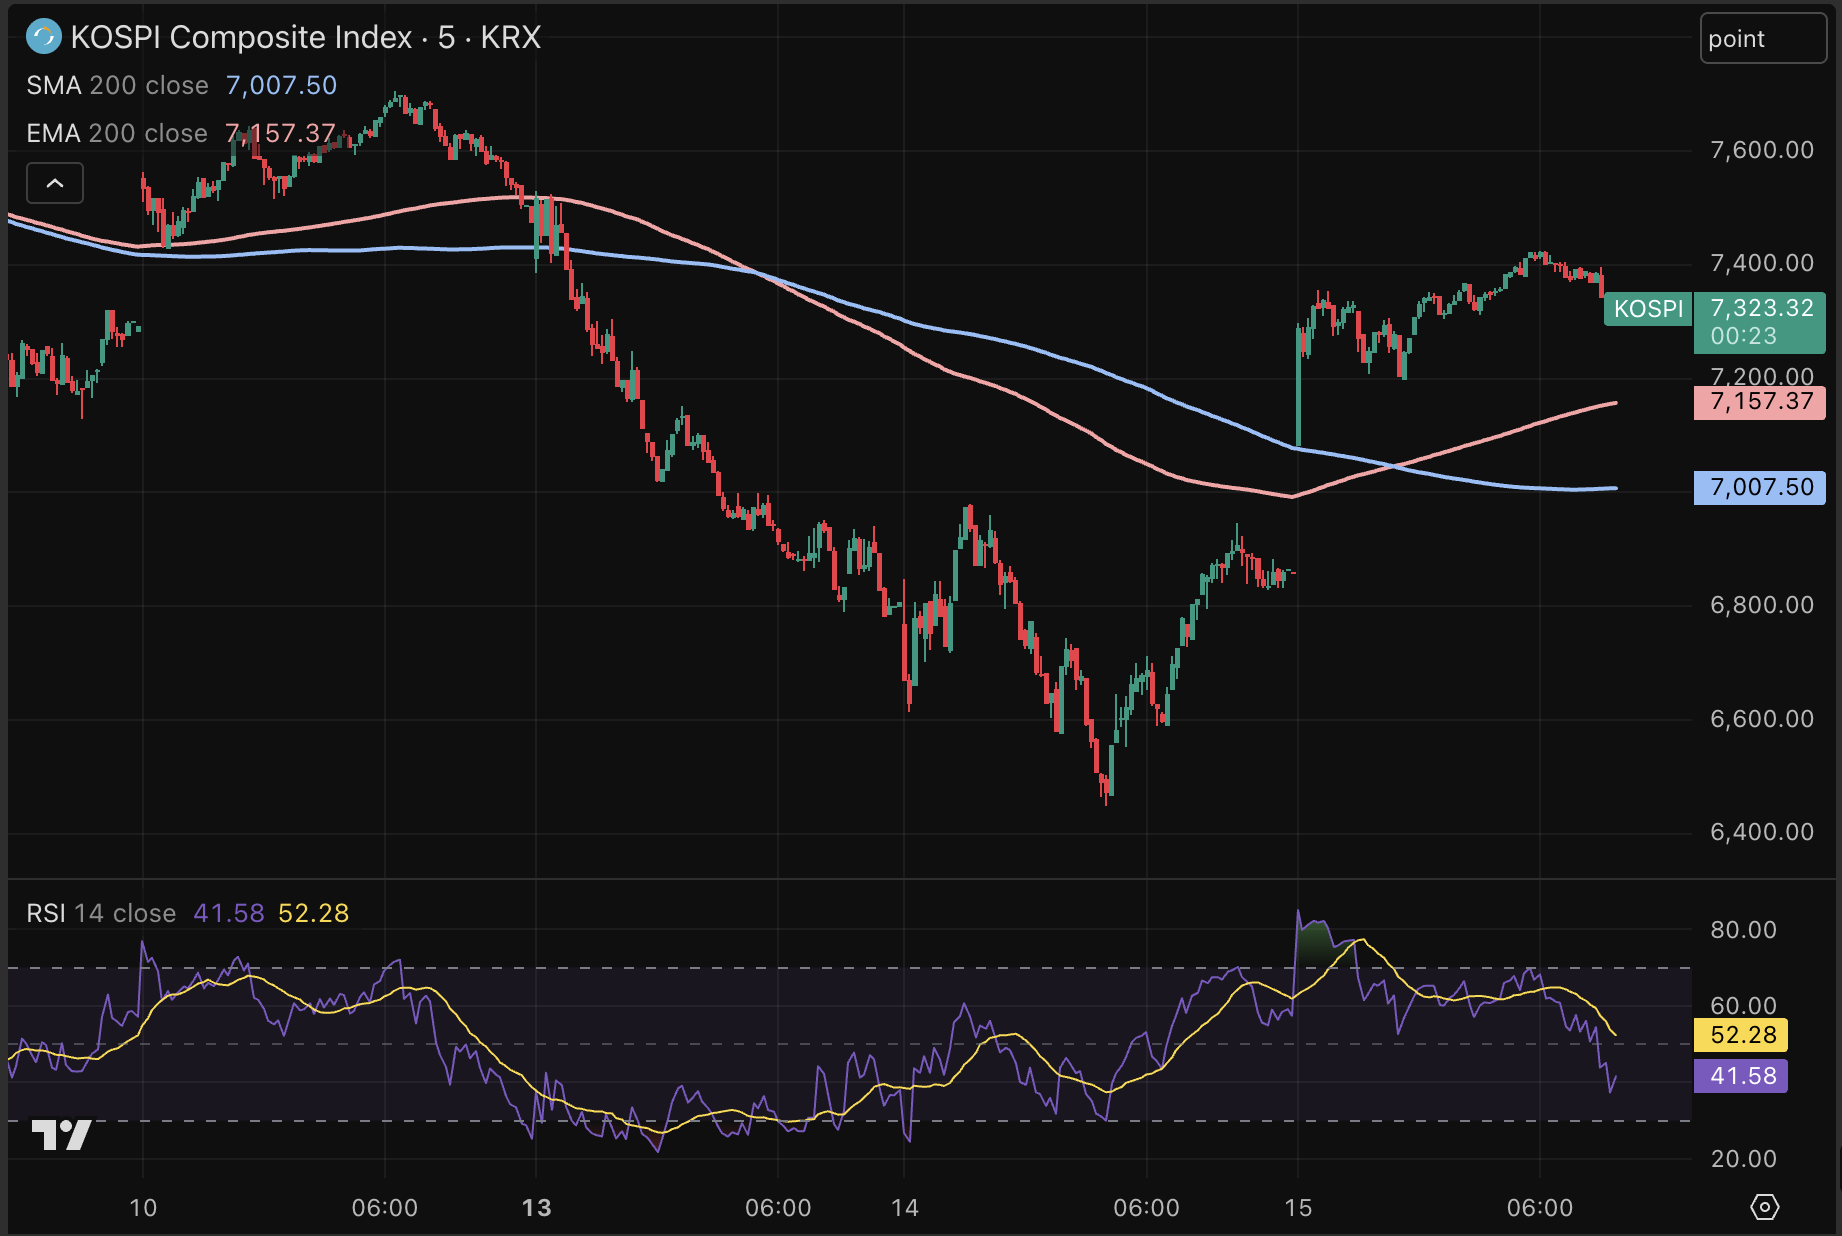Screen dimensions: 1842x1236
Task: Select the EMA 200 close indicator label
Action: pyautogui.click(x=117, y=133)
